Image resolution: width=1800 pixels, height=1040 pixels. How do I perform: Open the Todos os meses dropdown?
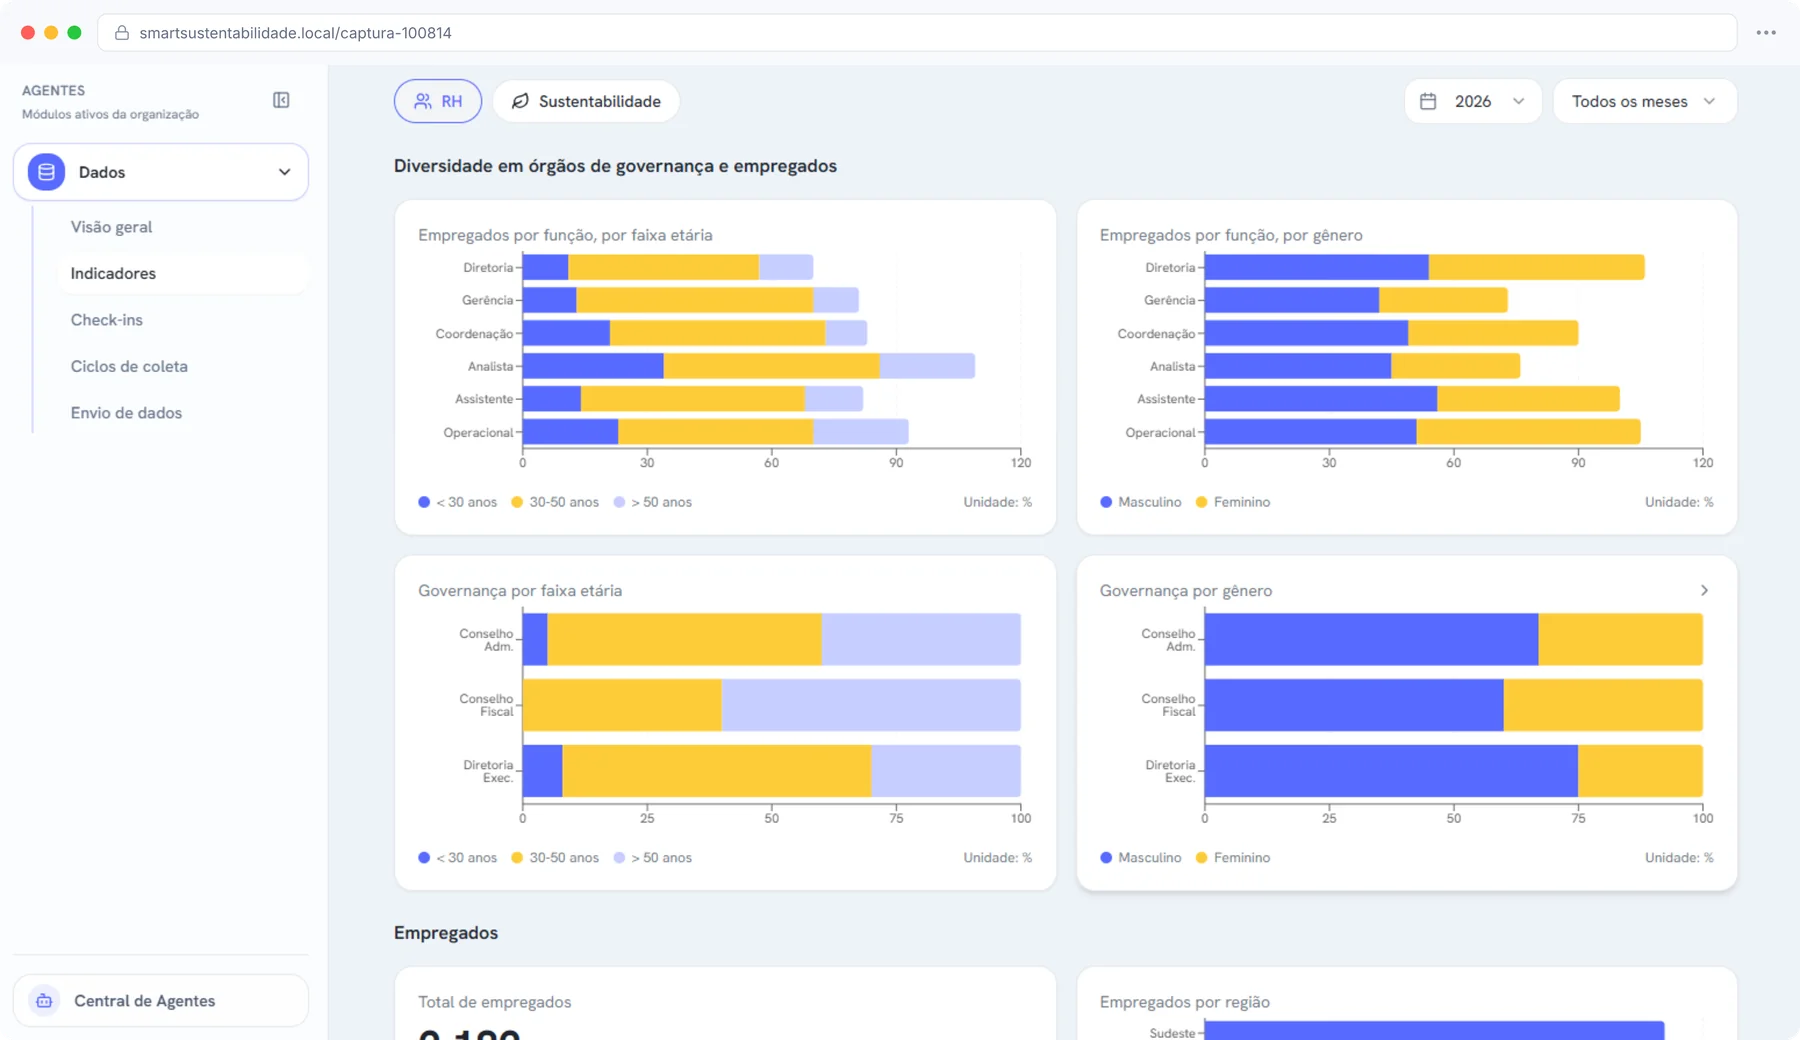point(1644,101)
